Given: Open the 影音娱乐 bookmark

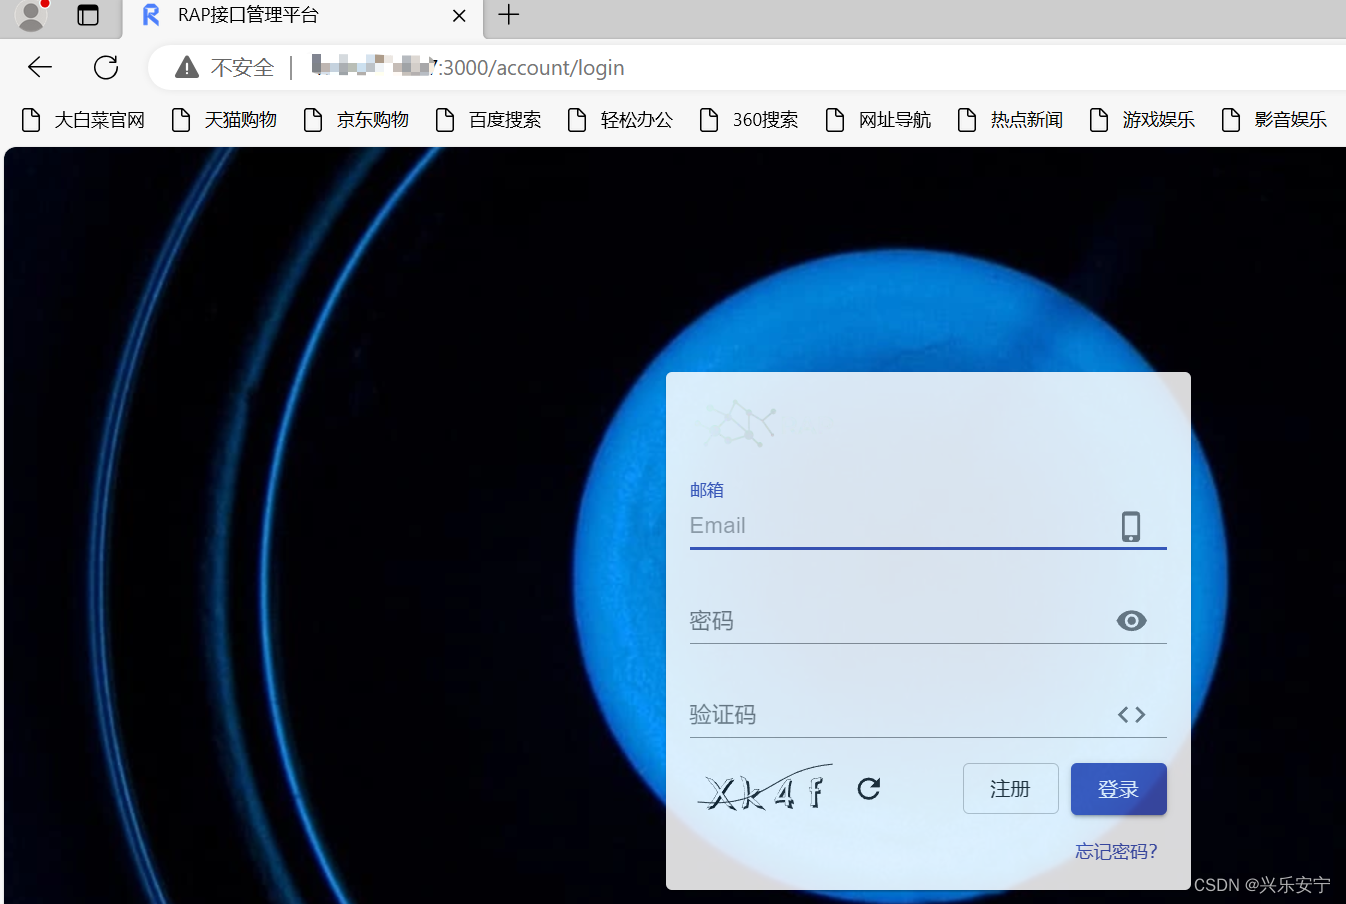Looking at the screenshot, I should tap(1275, 120).
